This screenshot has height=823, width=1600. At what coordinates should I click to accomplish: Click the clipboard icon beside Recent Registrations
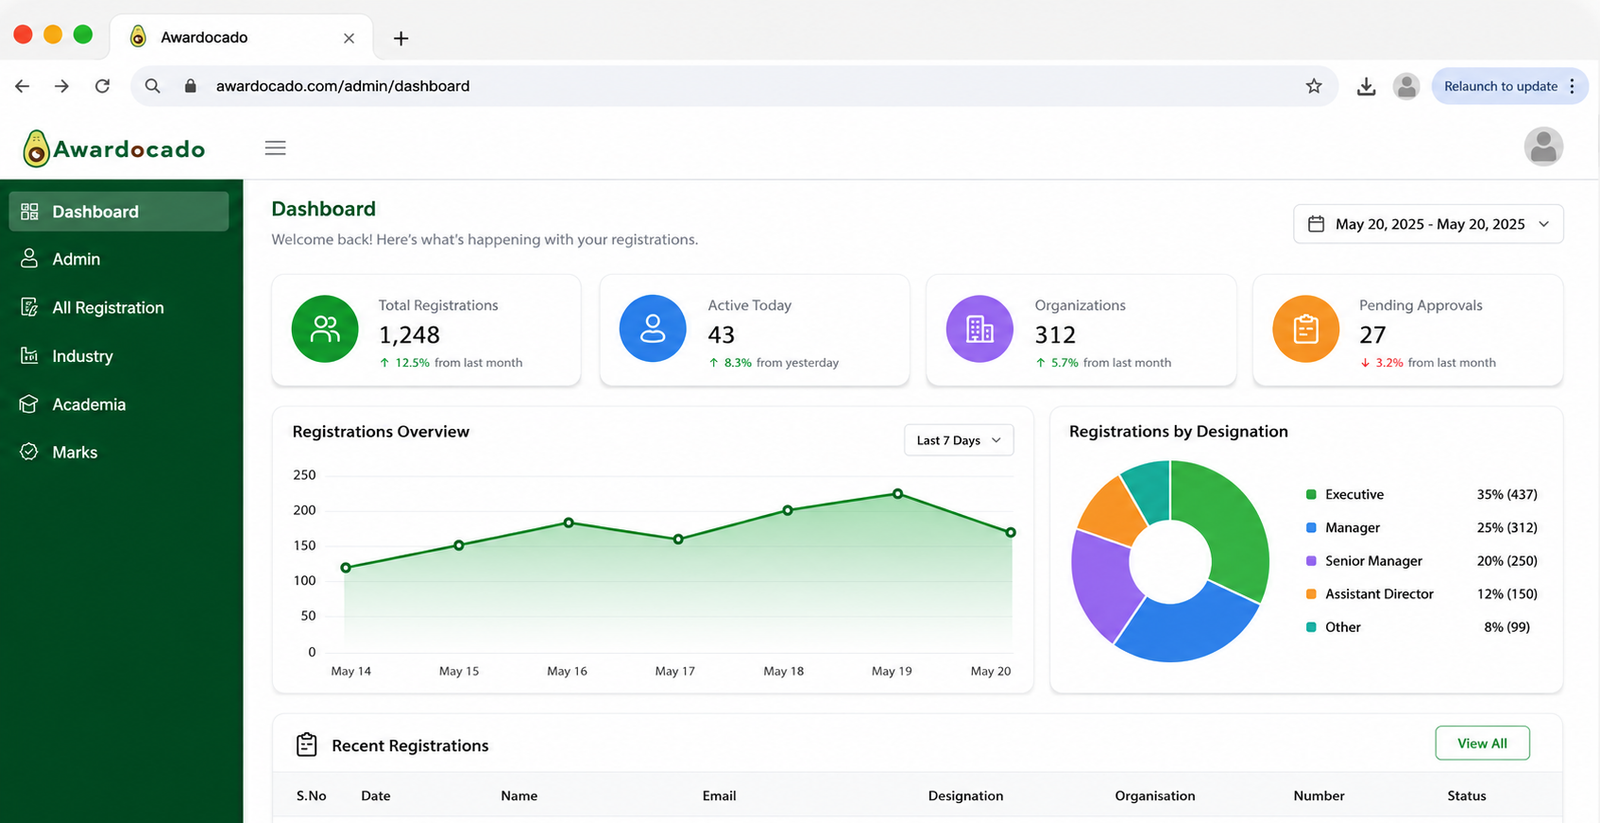[307, 745]
